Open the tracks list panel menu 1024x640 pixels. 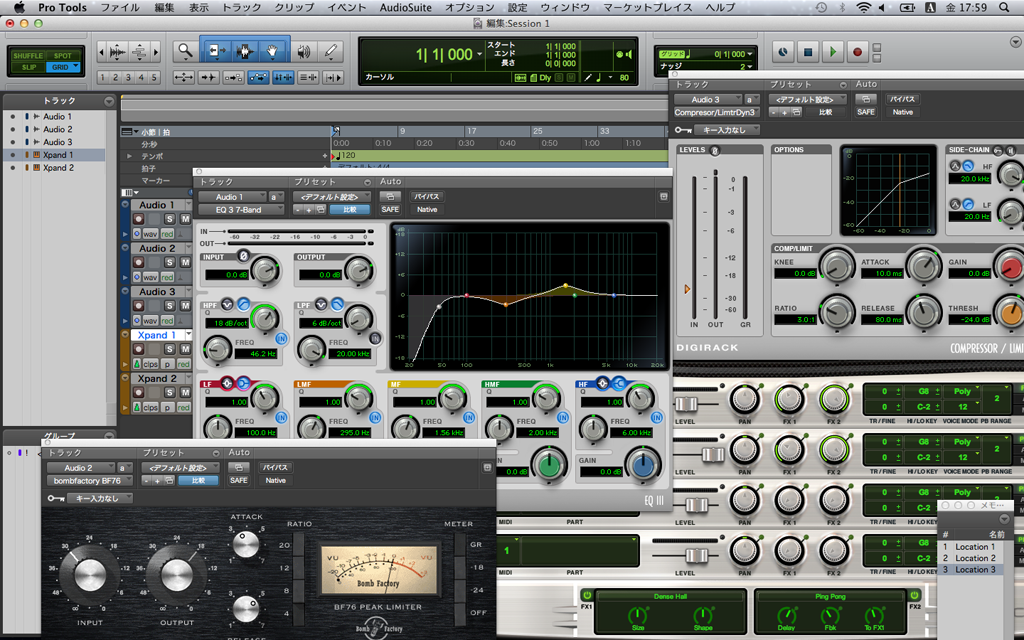(x=109, y=101)
